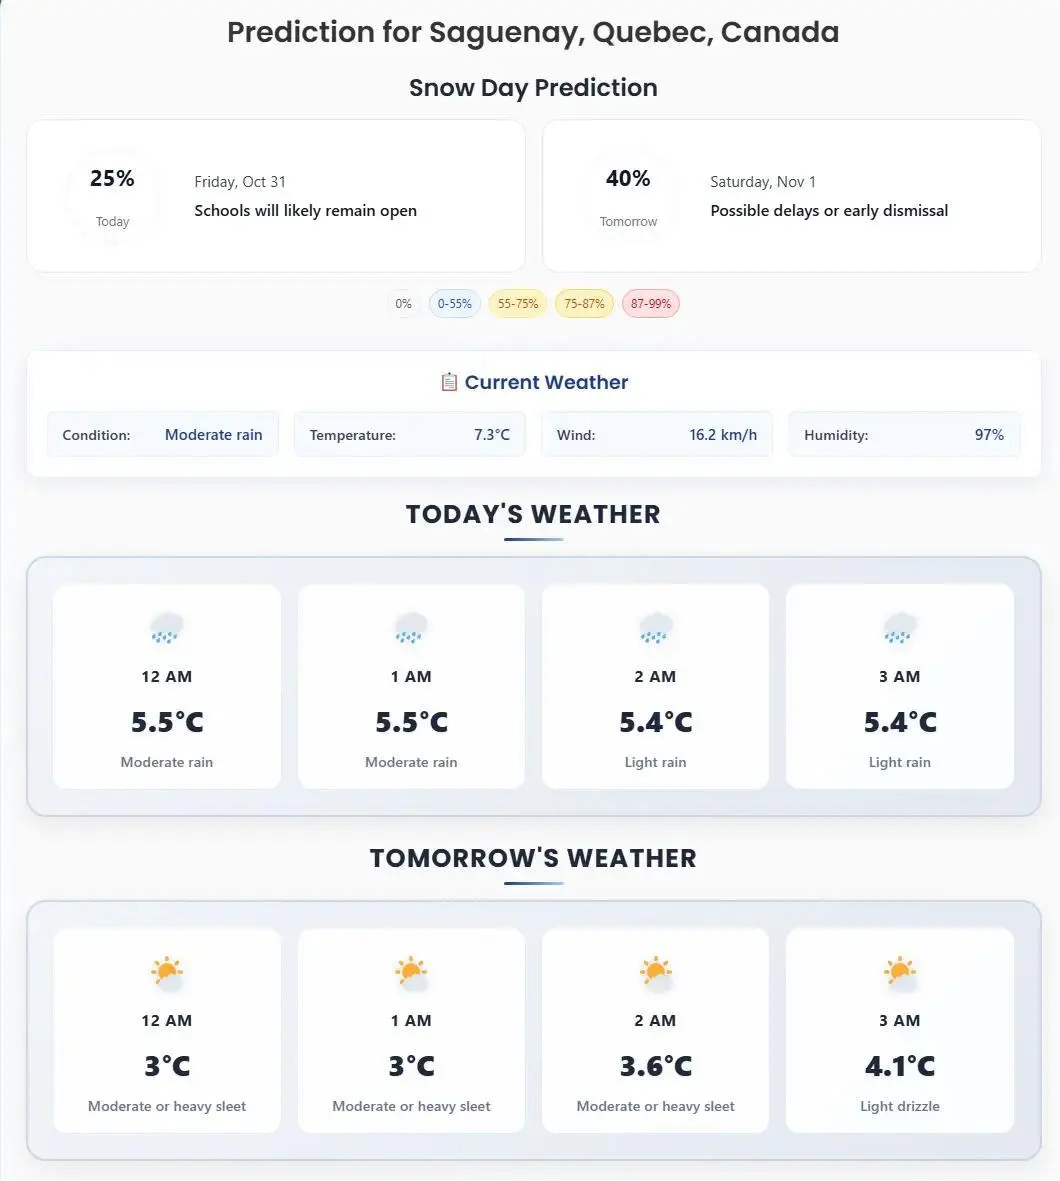Click the rain icon for today's 3 AM
This screenshot has height=1181, width=1060.
pyautogui.click(x=900, y=629)
